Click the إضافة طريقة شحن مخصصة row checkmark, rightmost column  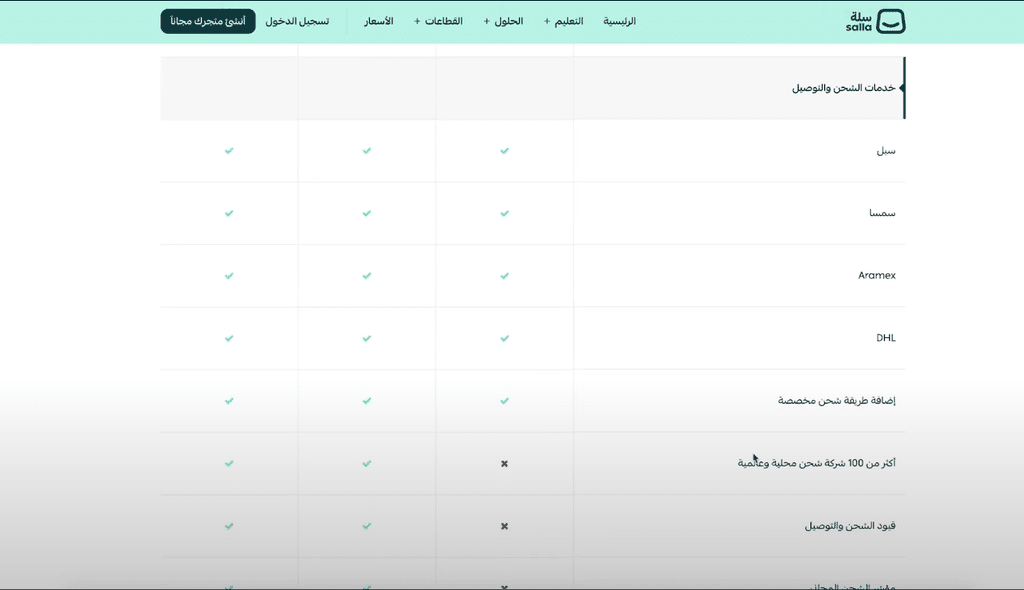click(504, 401)
